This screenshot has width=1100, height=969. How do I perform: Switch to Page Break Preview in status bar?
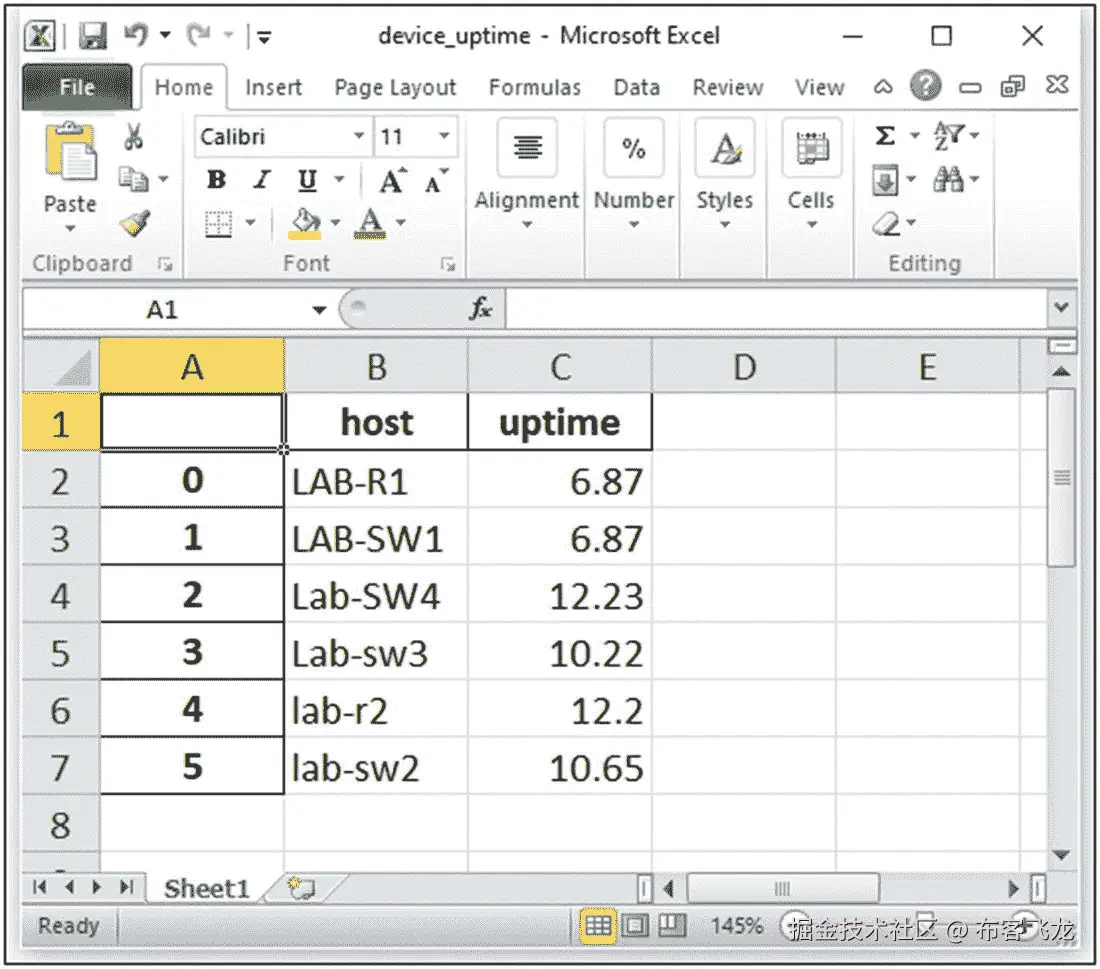(671, 926)
